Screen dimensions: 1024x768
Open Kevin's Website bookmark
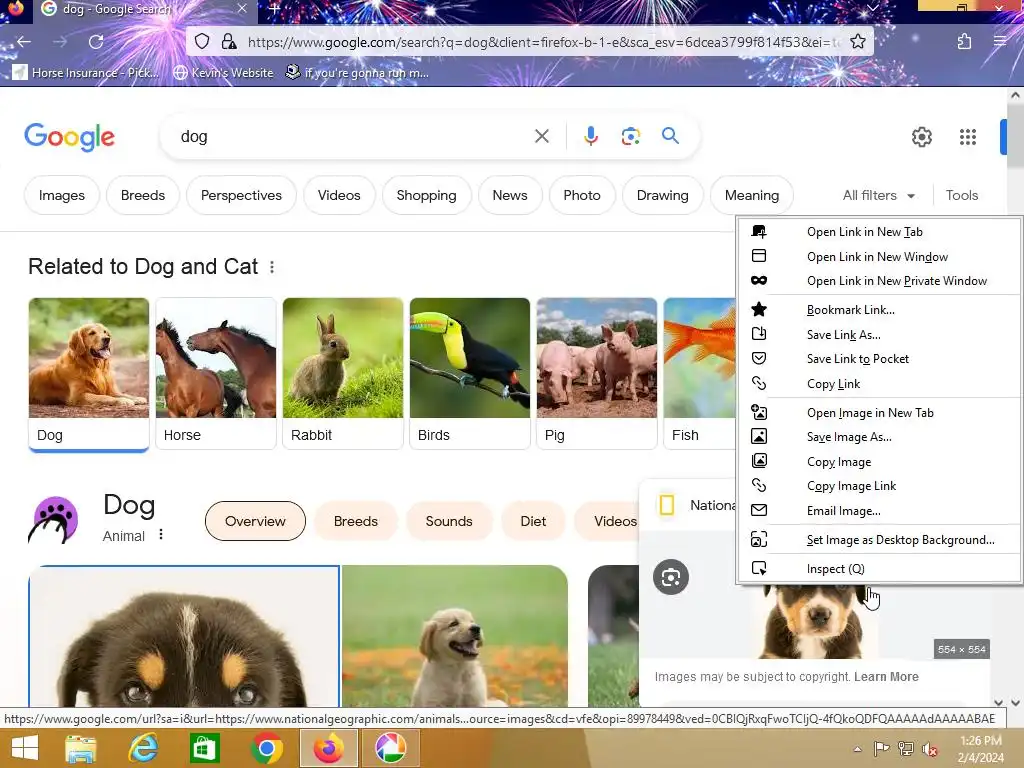[223, 72]
